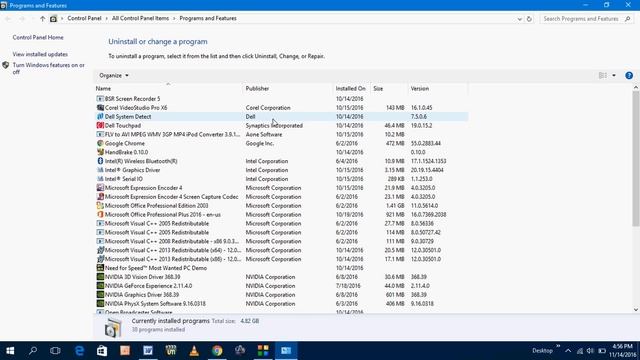Sort list by Installed On column header
Viewport: 640px width, 360px height.
point(351,89)
